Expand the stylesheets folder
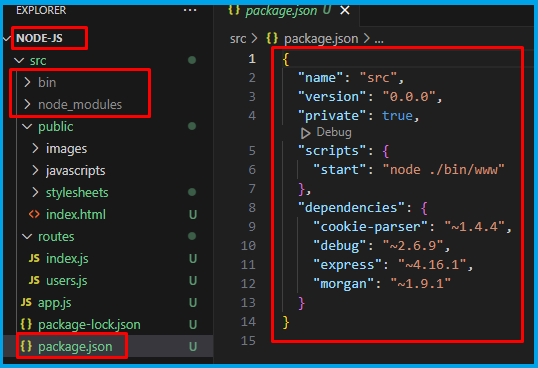The width and height of the screenshot is (538, 368). (x=35, y=192)
